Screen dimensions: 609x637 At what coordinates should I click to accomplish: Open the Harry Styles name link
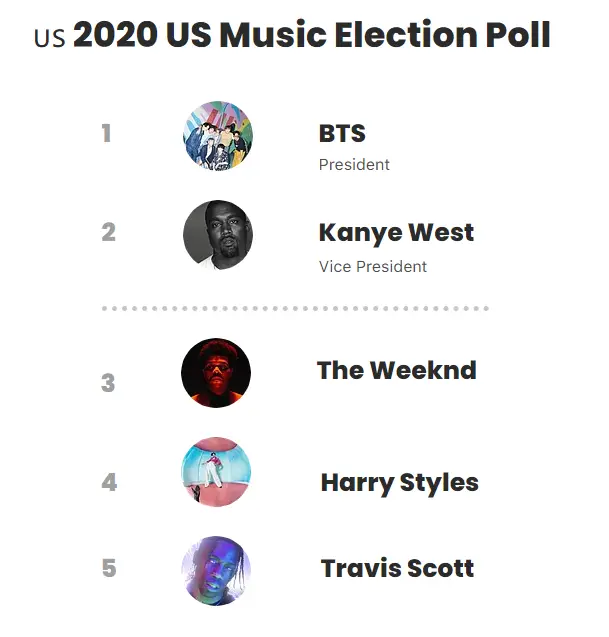[x=400, y=483]
